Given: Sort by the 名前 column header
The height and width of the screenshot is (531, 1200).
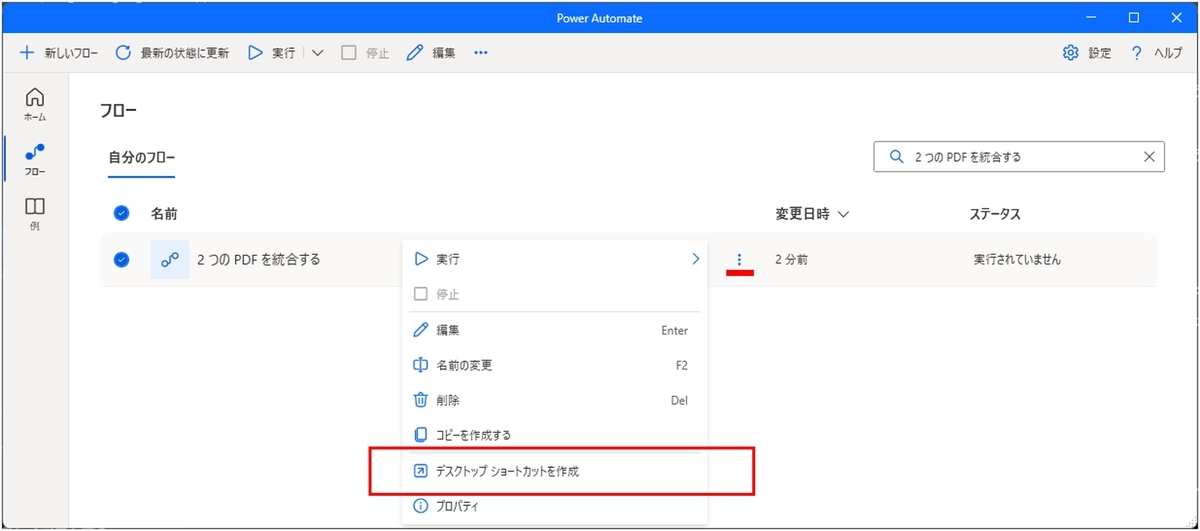Looking at the screenshot, I should tap(164, 214).
